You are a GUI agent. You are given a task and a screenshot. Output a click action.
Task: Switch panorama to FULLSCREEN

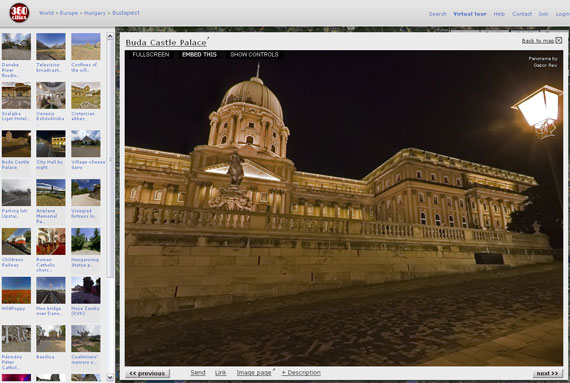tap(151, 55)
